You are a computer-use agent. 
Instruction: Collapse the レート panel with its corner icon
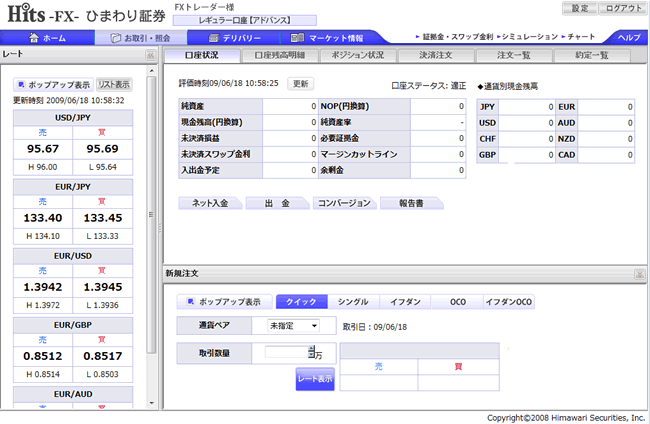tap(150, 55)
